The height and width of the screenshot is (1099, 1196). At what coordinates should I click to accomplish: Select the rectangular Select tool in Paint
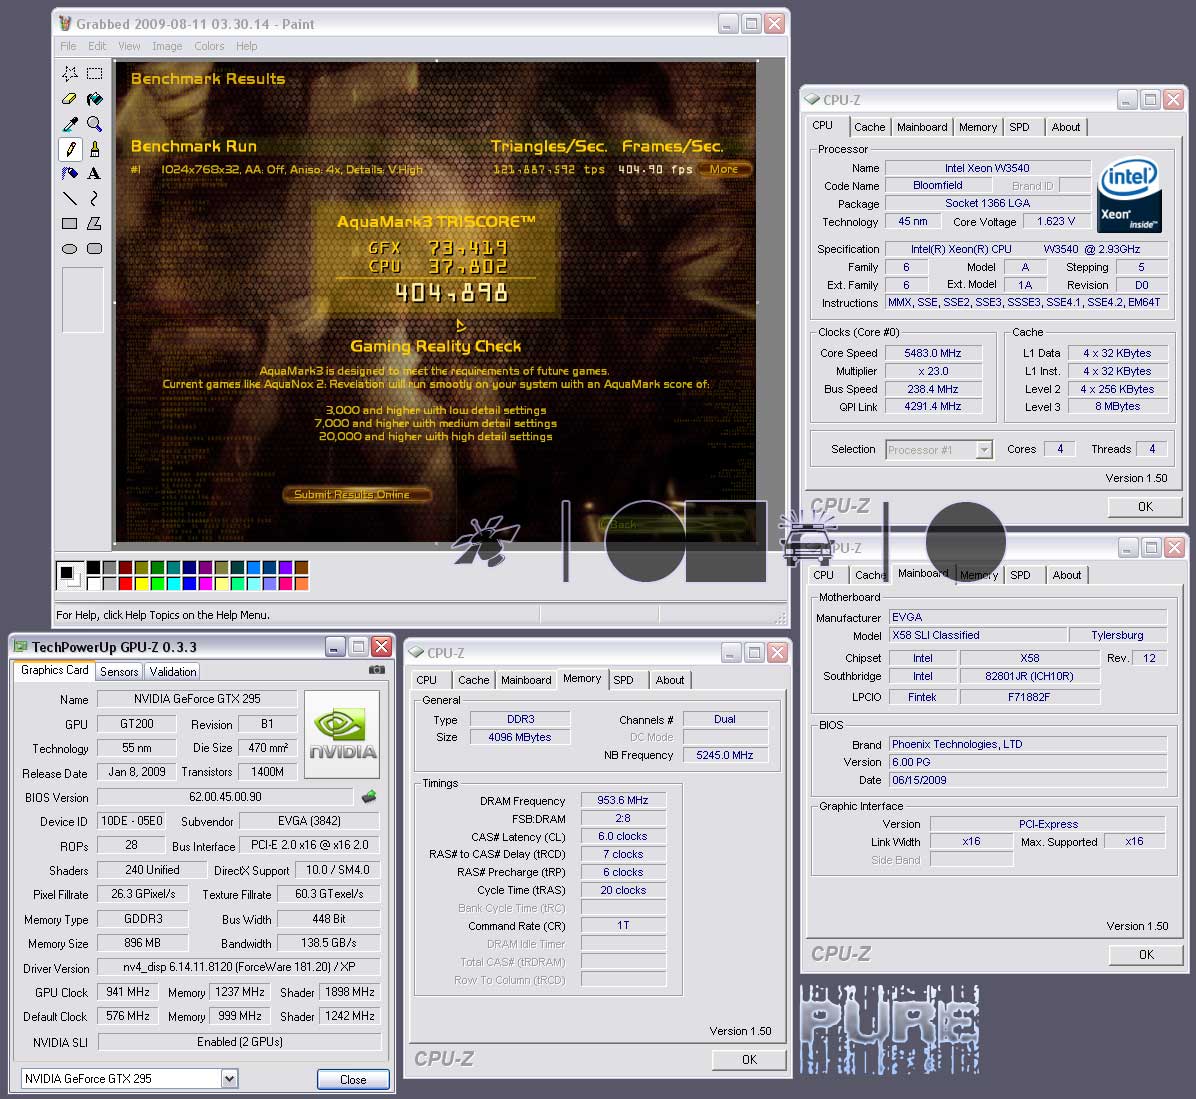coord(95,74)
